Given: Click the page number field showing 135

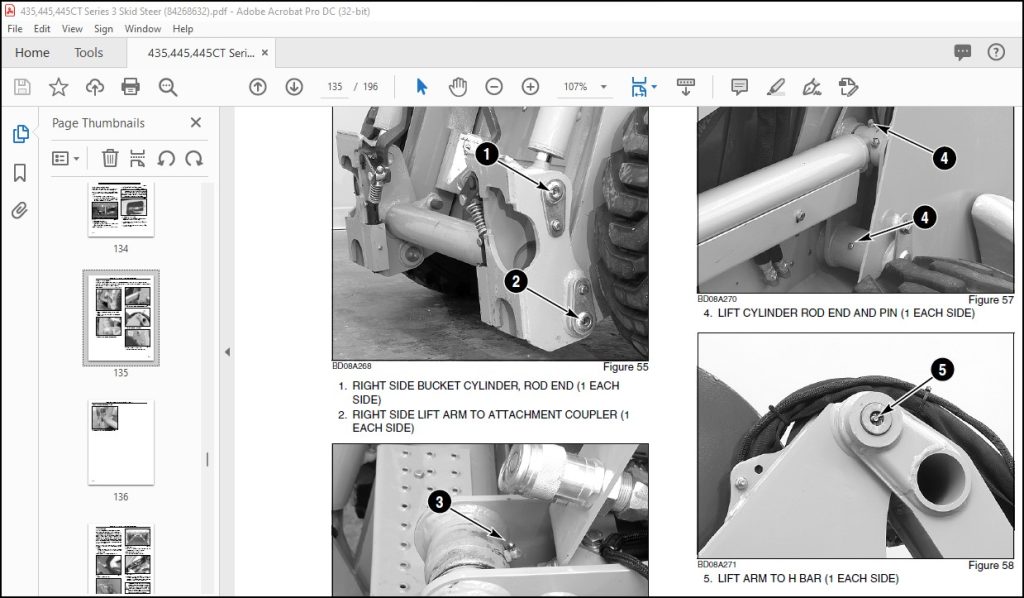Looking at the screenshot, I should (335, 87).
